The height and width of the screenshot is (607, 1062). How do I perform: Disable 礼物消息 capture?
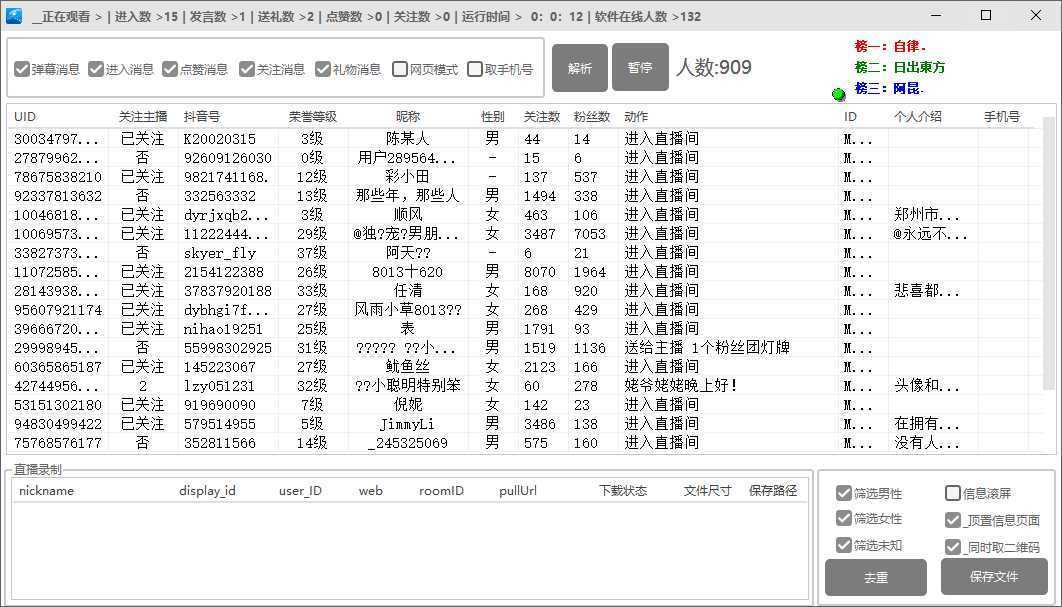pyautogui.click(x=322, y=69)
